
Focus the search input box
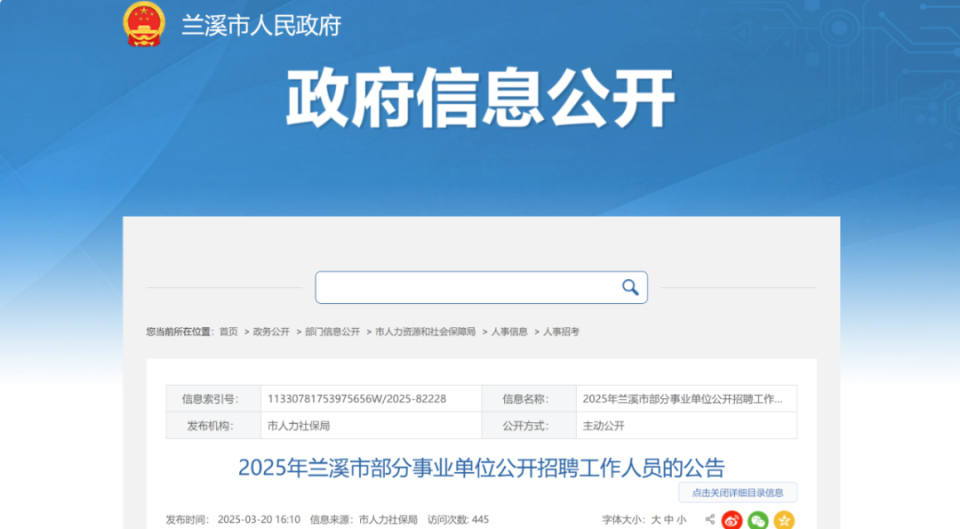(481, 287)
